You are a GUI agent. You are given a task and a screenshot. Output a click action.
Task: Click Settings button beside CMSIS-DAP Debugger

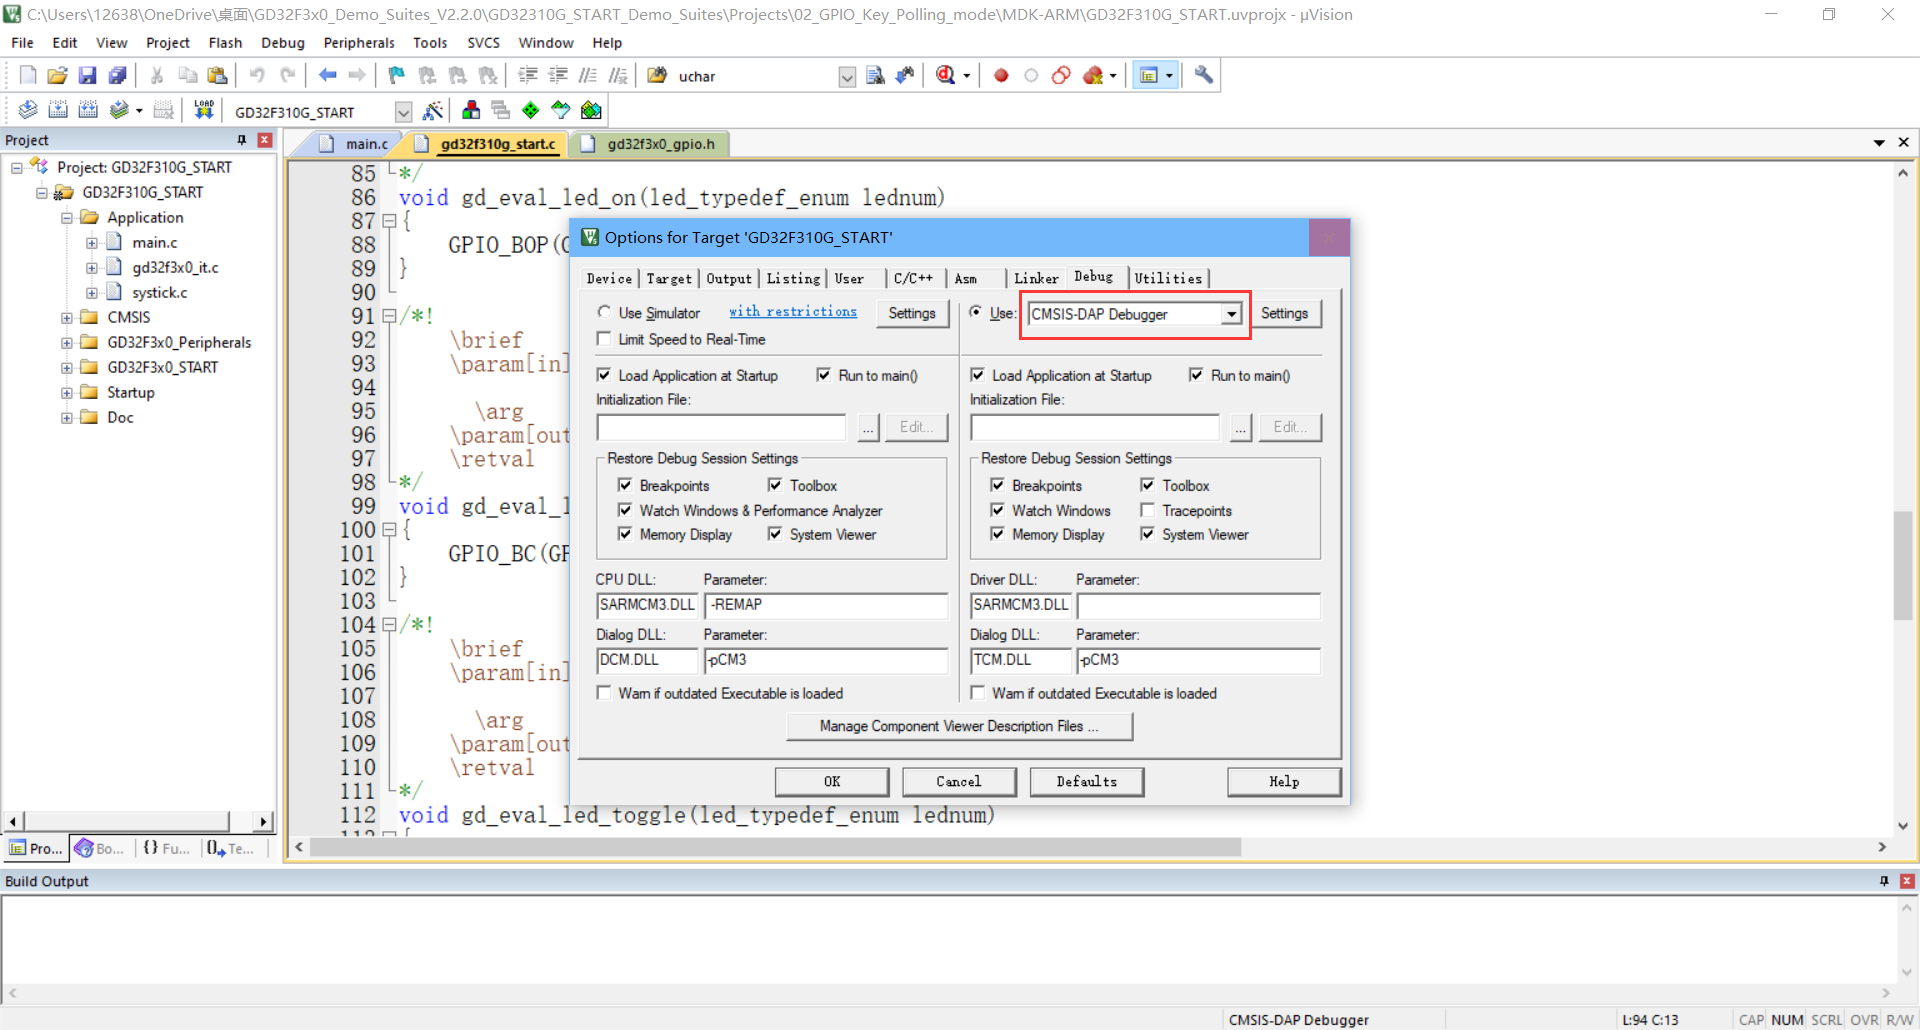click(1284, 313)
